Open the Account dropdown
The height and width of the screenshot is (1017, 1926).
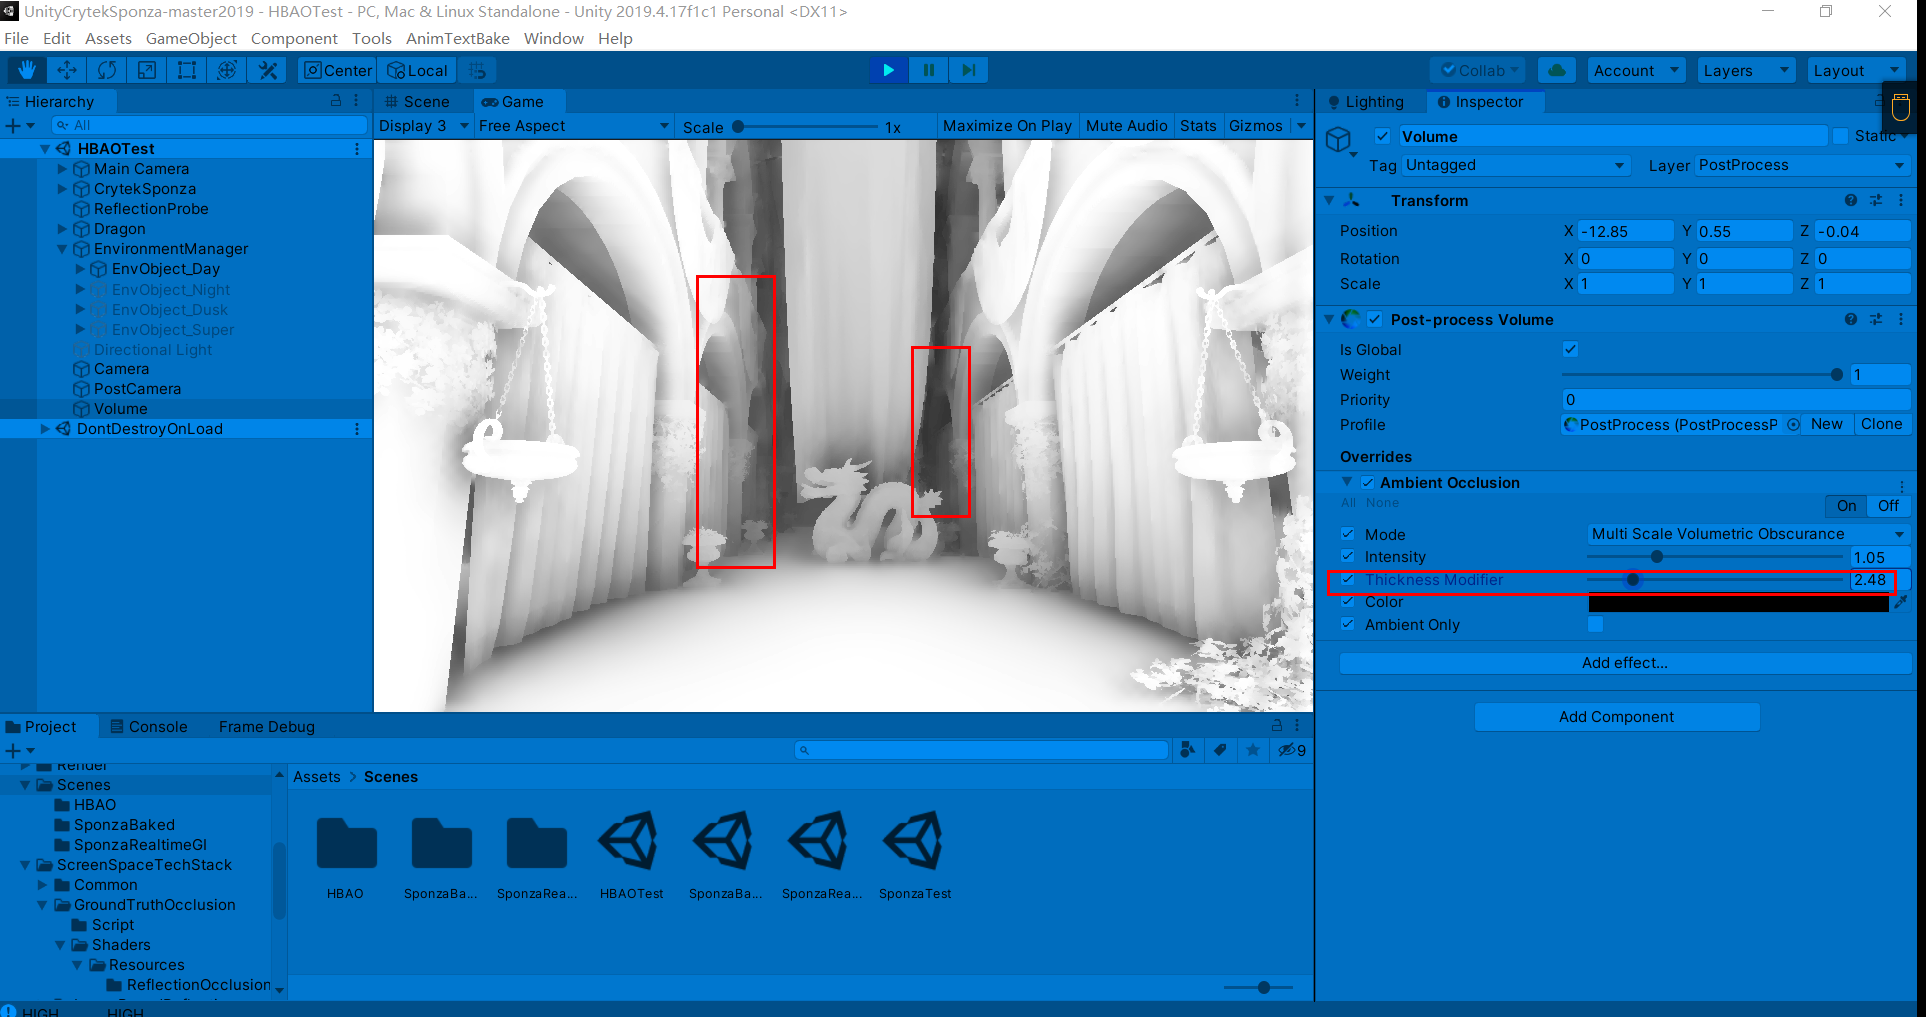pyautogui.click(x=1636, y=70)
